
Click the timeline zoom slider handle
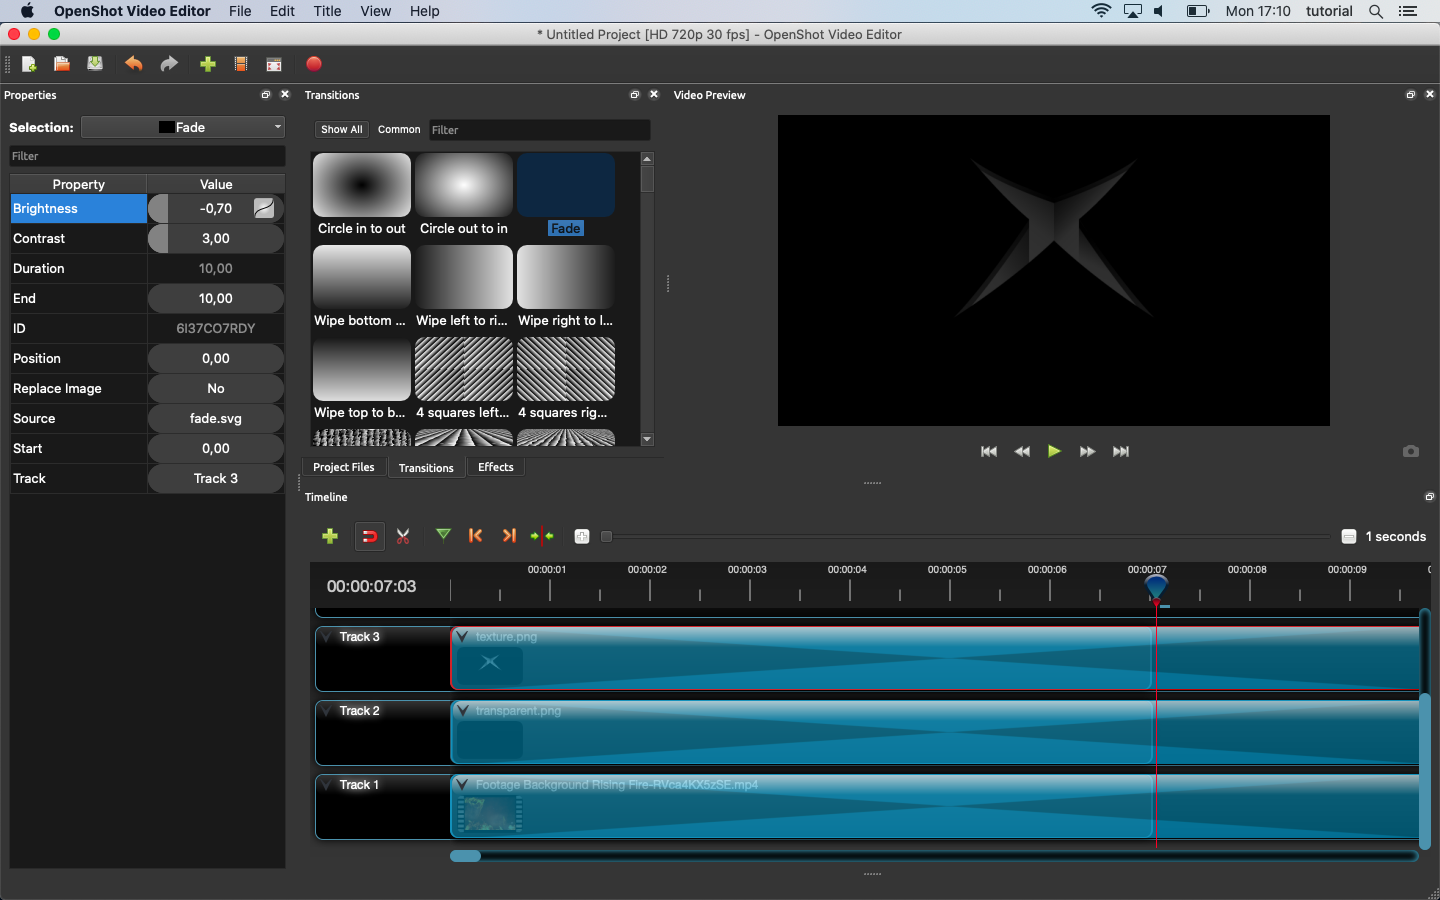[606, 537]
